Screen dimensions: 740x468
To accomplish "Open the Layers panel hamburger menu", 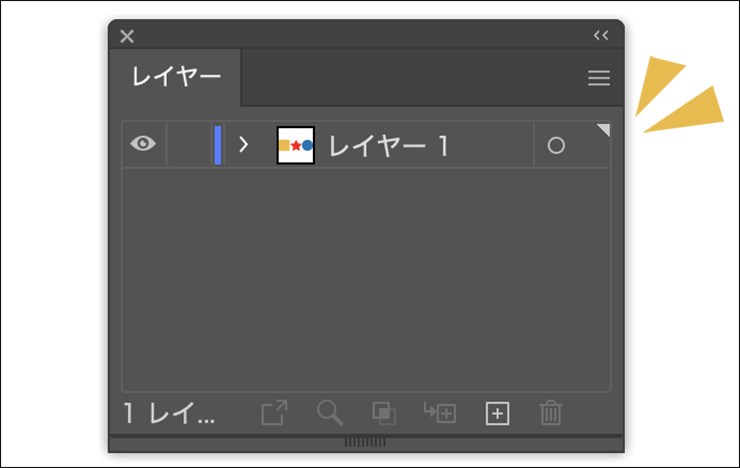I will (x=598, y=78).
